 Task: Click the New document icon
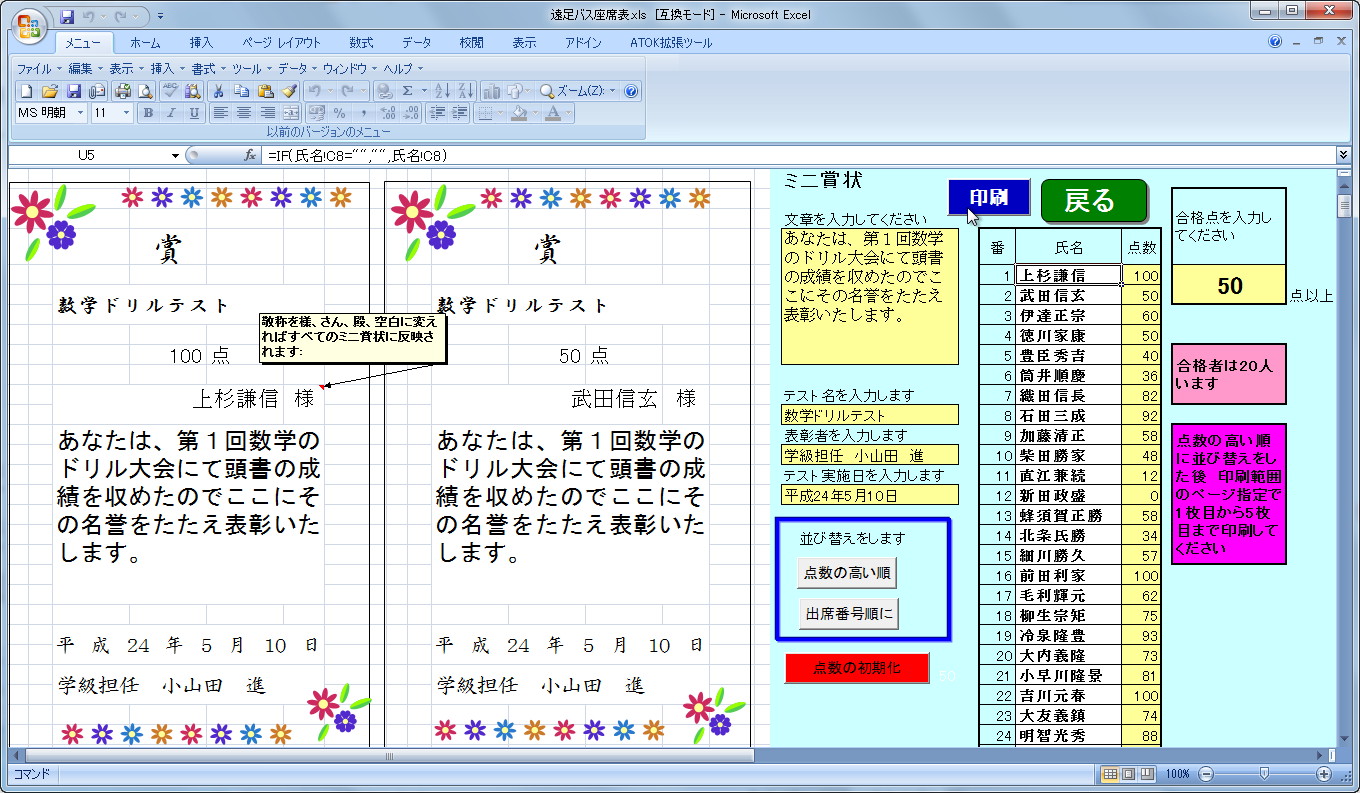point(27,91)
